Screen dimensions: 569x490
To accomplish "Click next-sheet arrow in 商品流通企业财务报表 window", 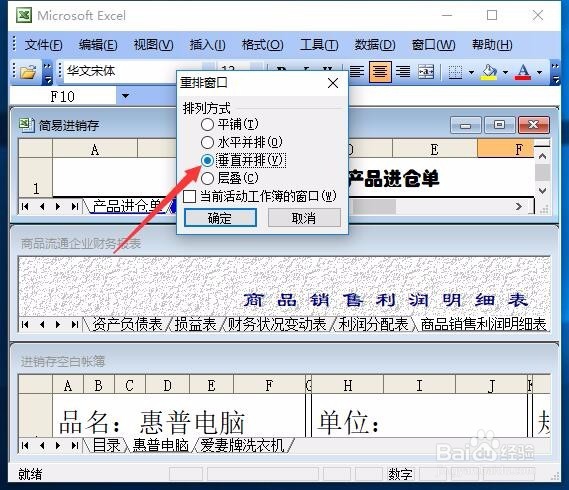I will 58,324.
